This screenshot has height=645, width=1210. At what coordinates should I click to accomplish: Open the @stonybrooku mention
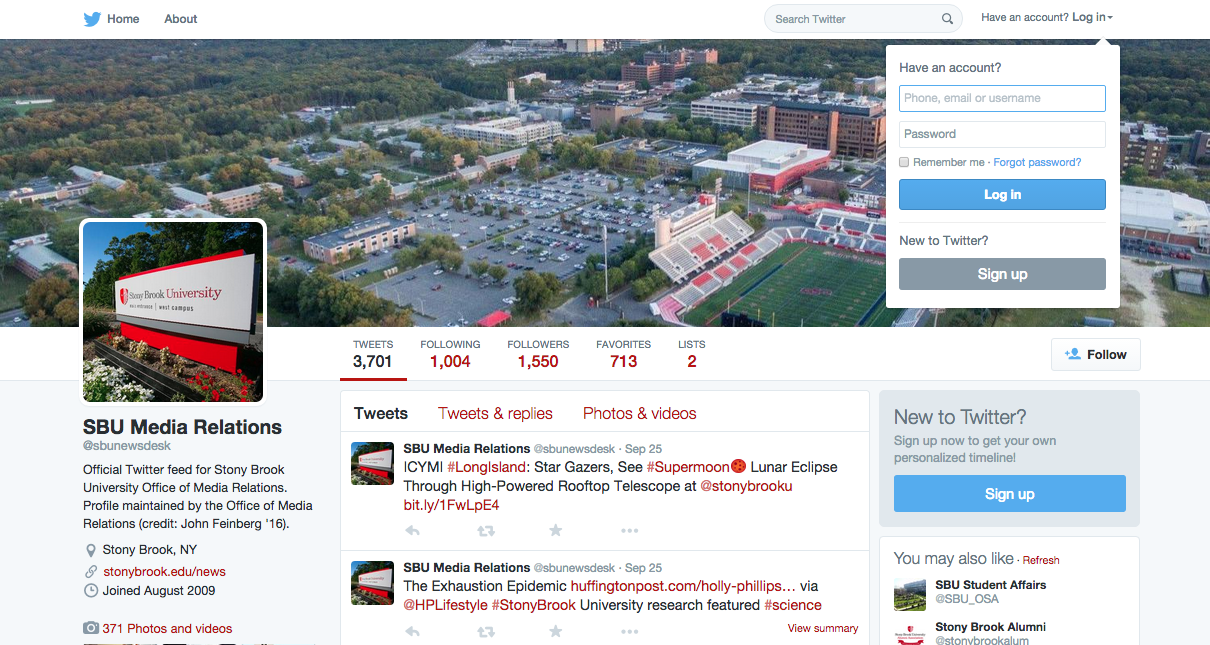pos(746,486)
